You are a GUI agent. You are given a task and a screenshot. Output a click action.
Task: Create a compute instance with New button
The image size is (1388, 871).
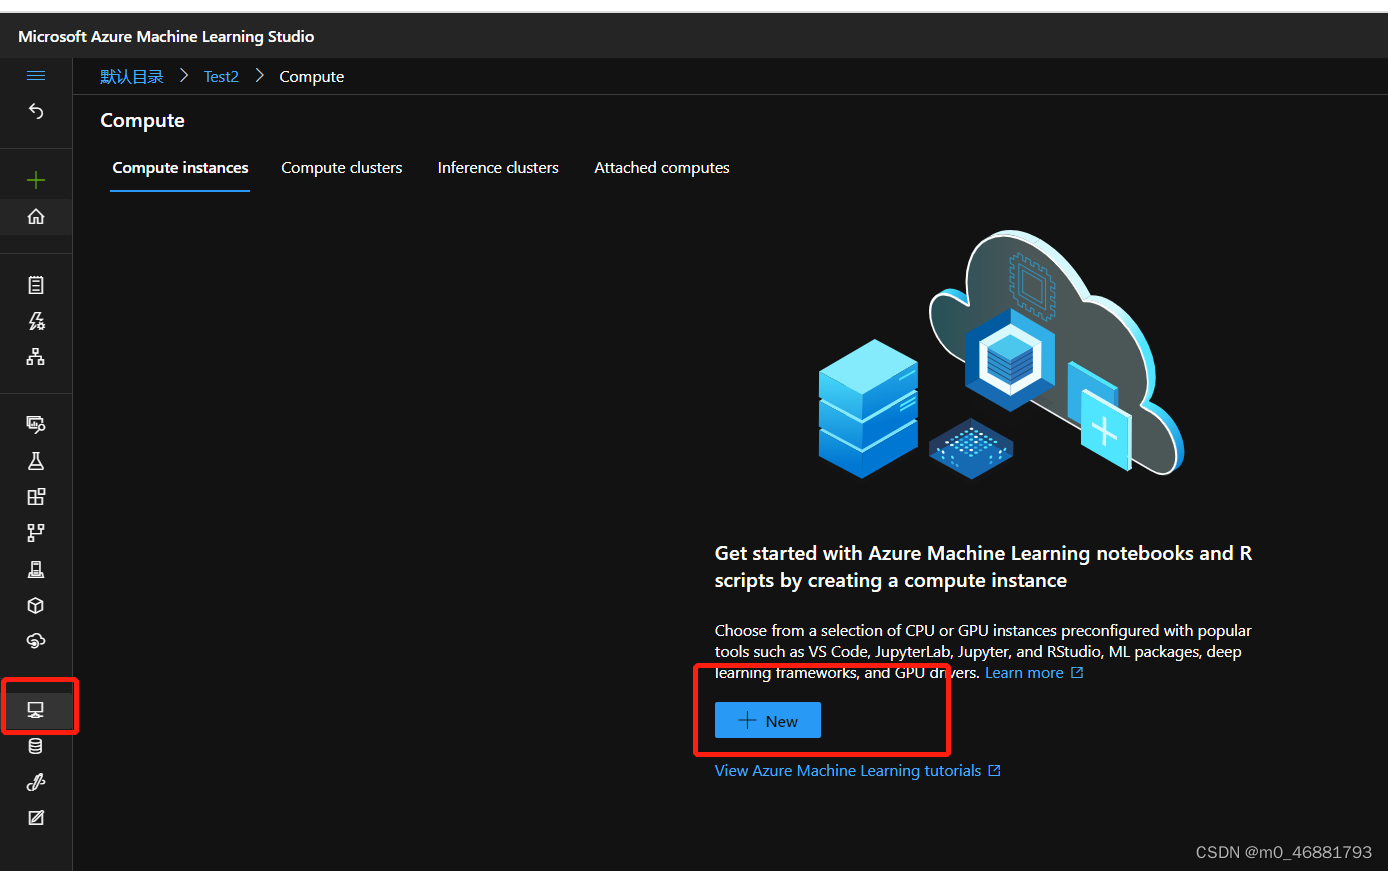(768, 721)
